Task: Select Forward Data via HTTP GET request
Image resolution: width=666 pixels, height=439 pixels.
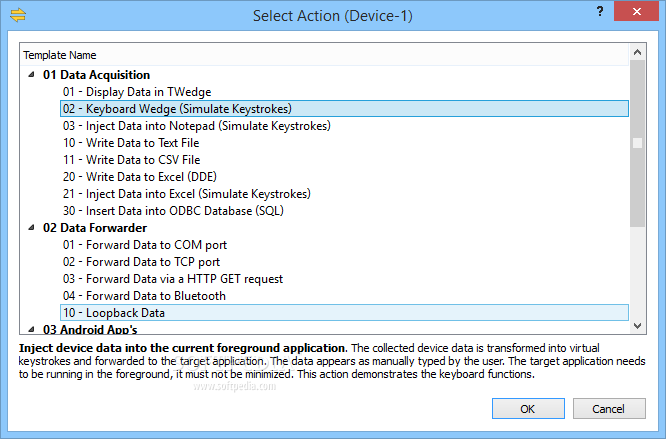Action: click(172, 279)
